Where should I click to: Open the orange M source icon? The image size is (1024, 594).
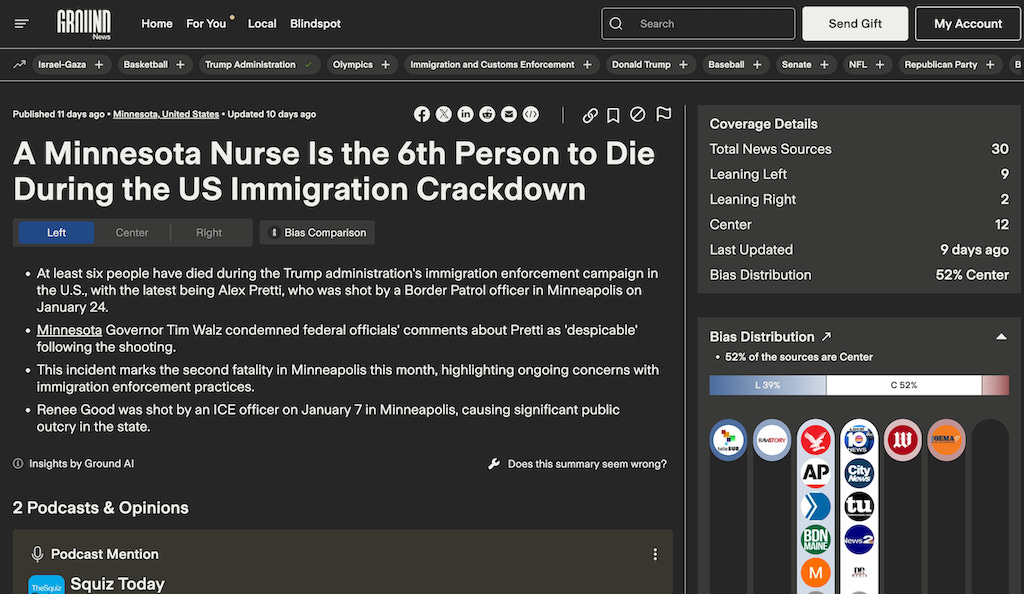pyautogui.click(x=816, y=572)
